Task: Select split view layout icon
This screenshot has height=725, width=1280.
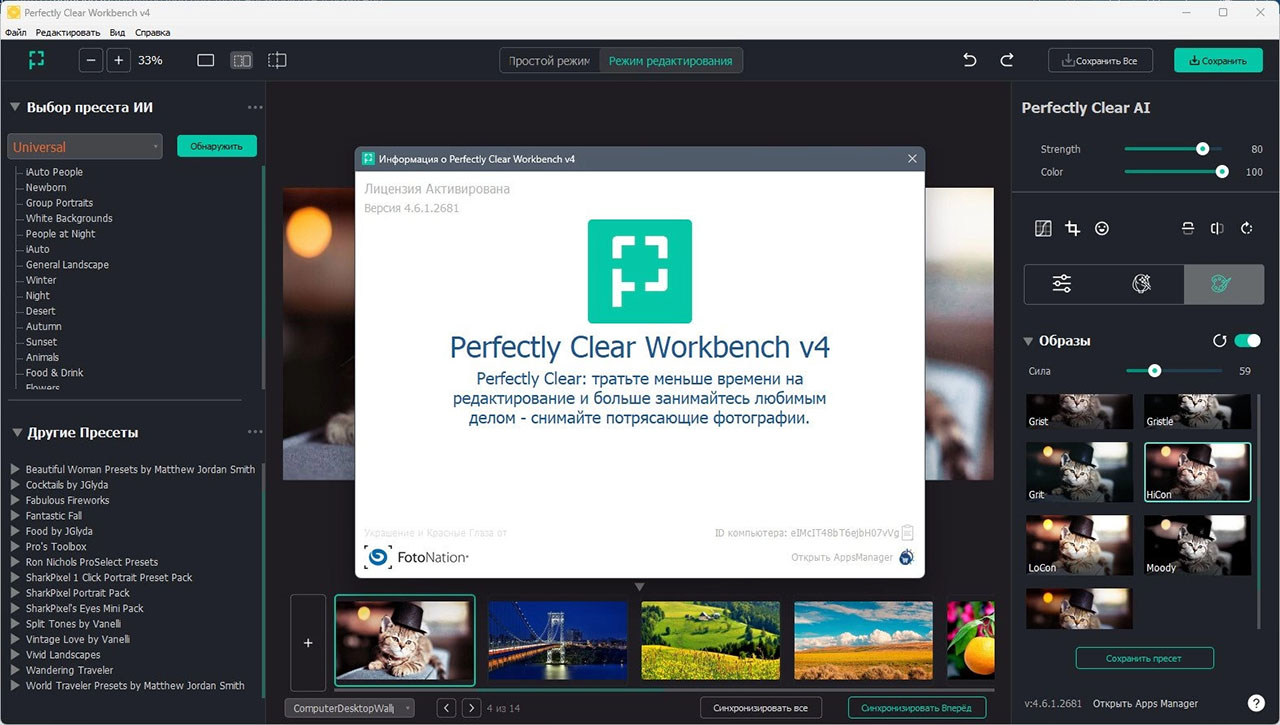Action: click(277, 60)
